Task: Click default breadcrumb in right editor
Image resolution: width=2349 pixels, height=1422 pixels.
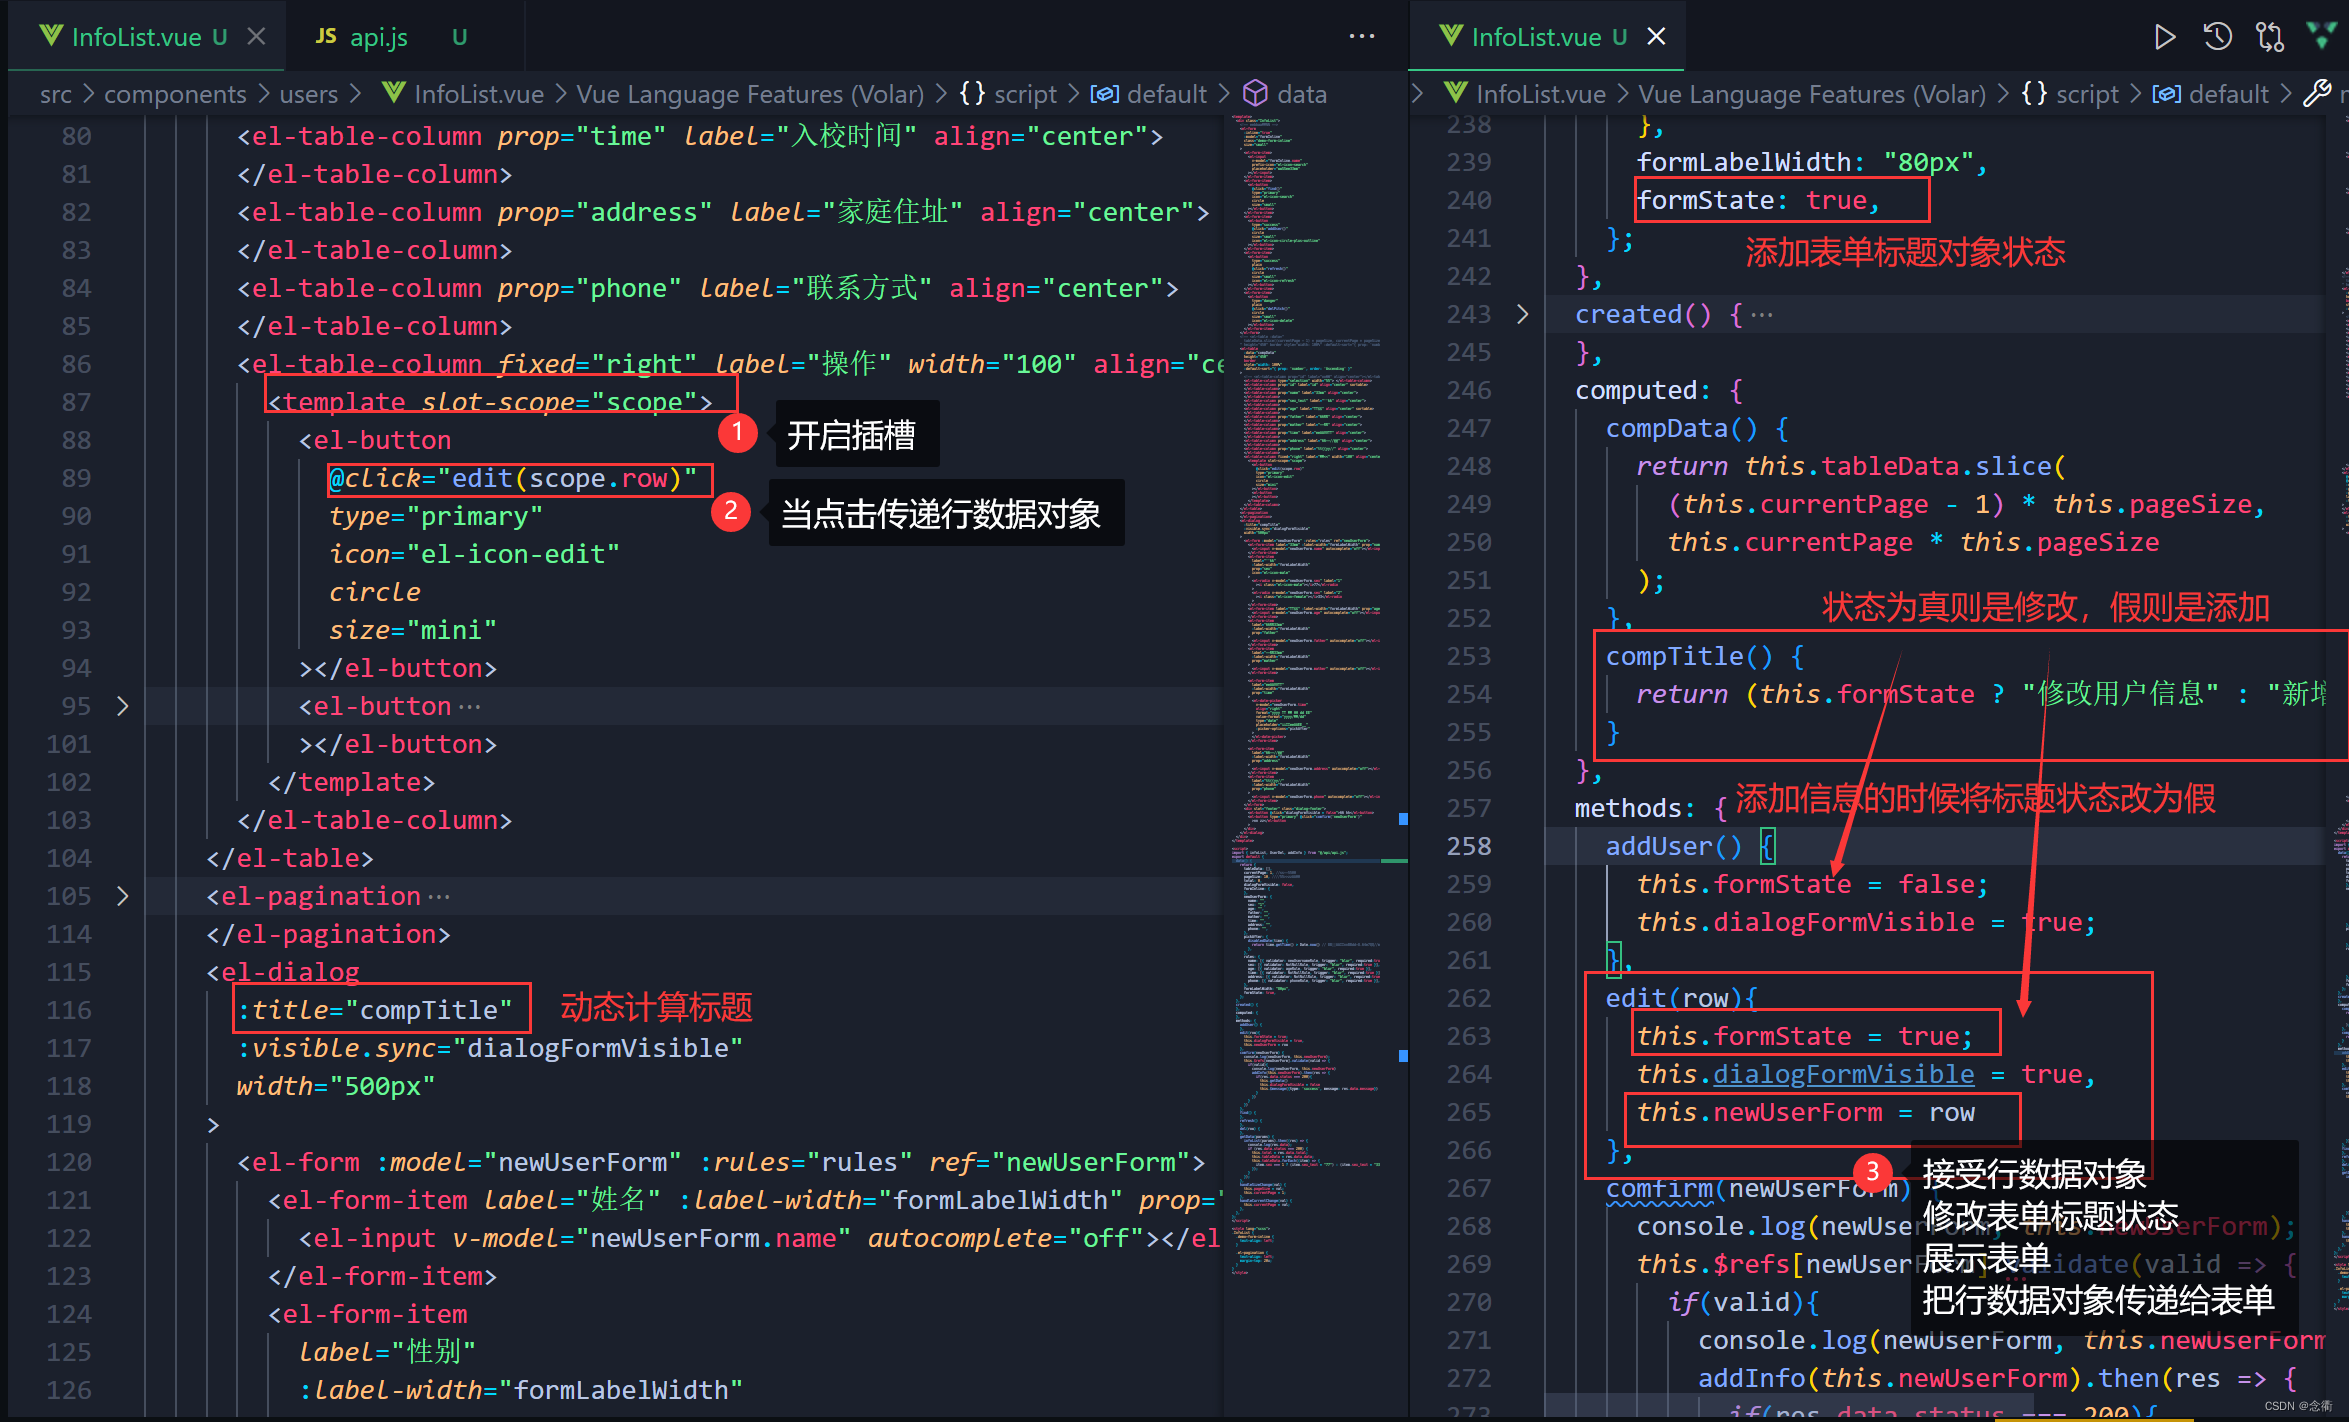Action: [x=2228, y=94]
